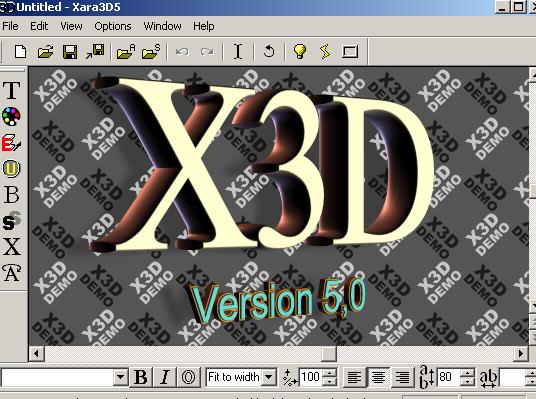Decrease the line spacing value 80
This screenshot has height=399, width=536.
pos(467,382)
